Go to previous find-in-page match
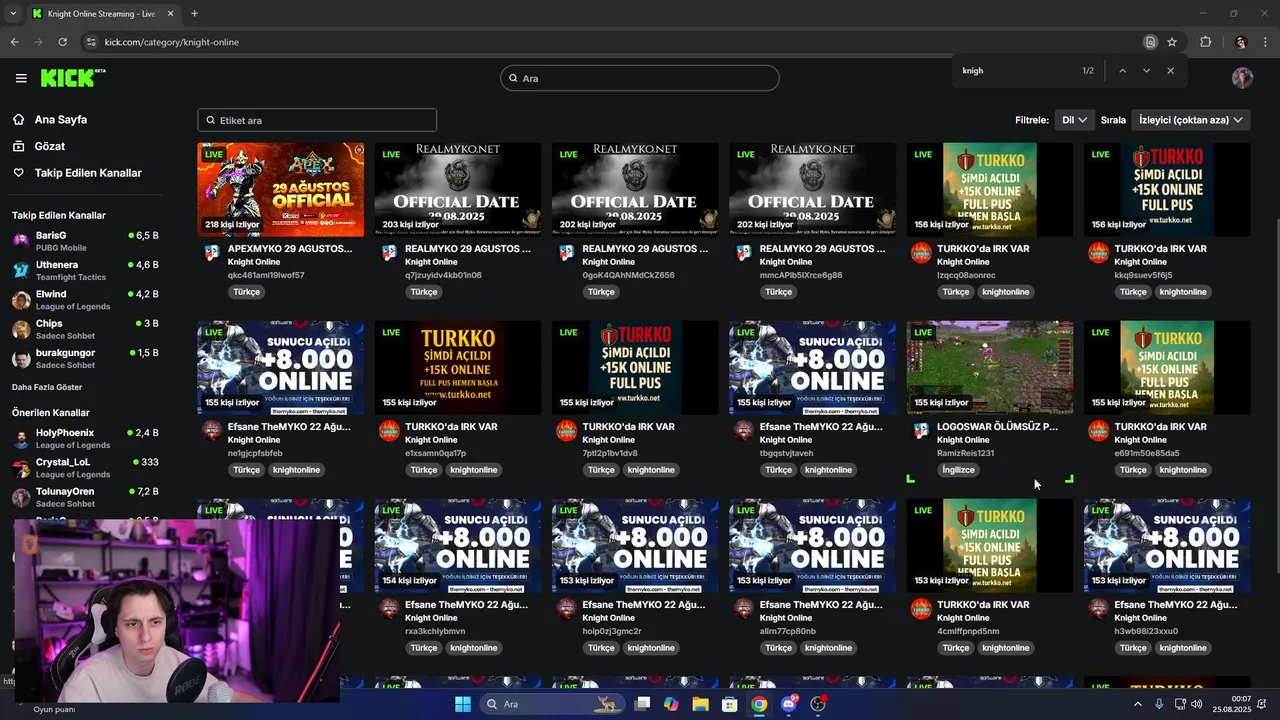Image resolution: width=1280 pixels, height=720 pixels. pyautogui.click(x=1122, y=71)
